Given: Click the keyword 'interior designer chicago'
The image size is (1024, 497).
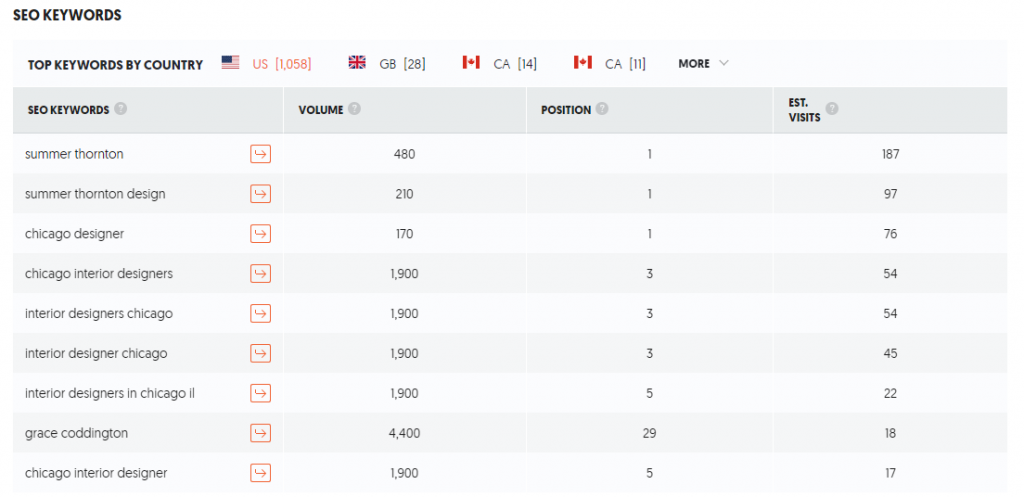Looking at the screenshot, I should coord(96,354).
